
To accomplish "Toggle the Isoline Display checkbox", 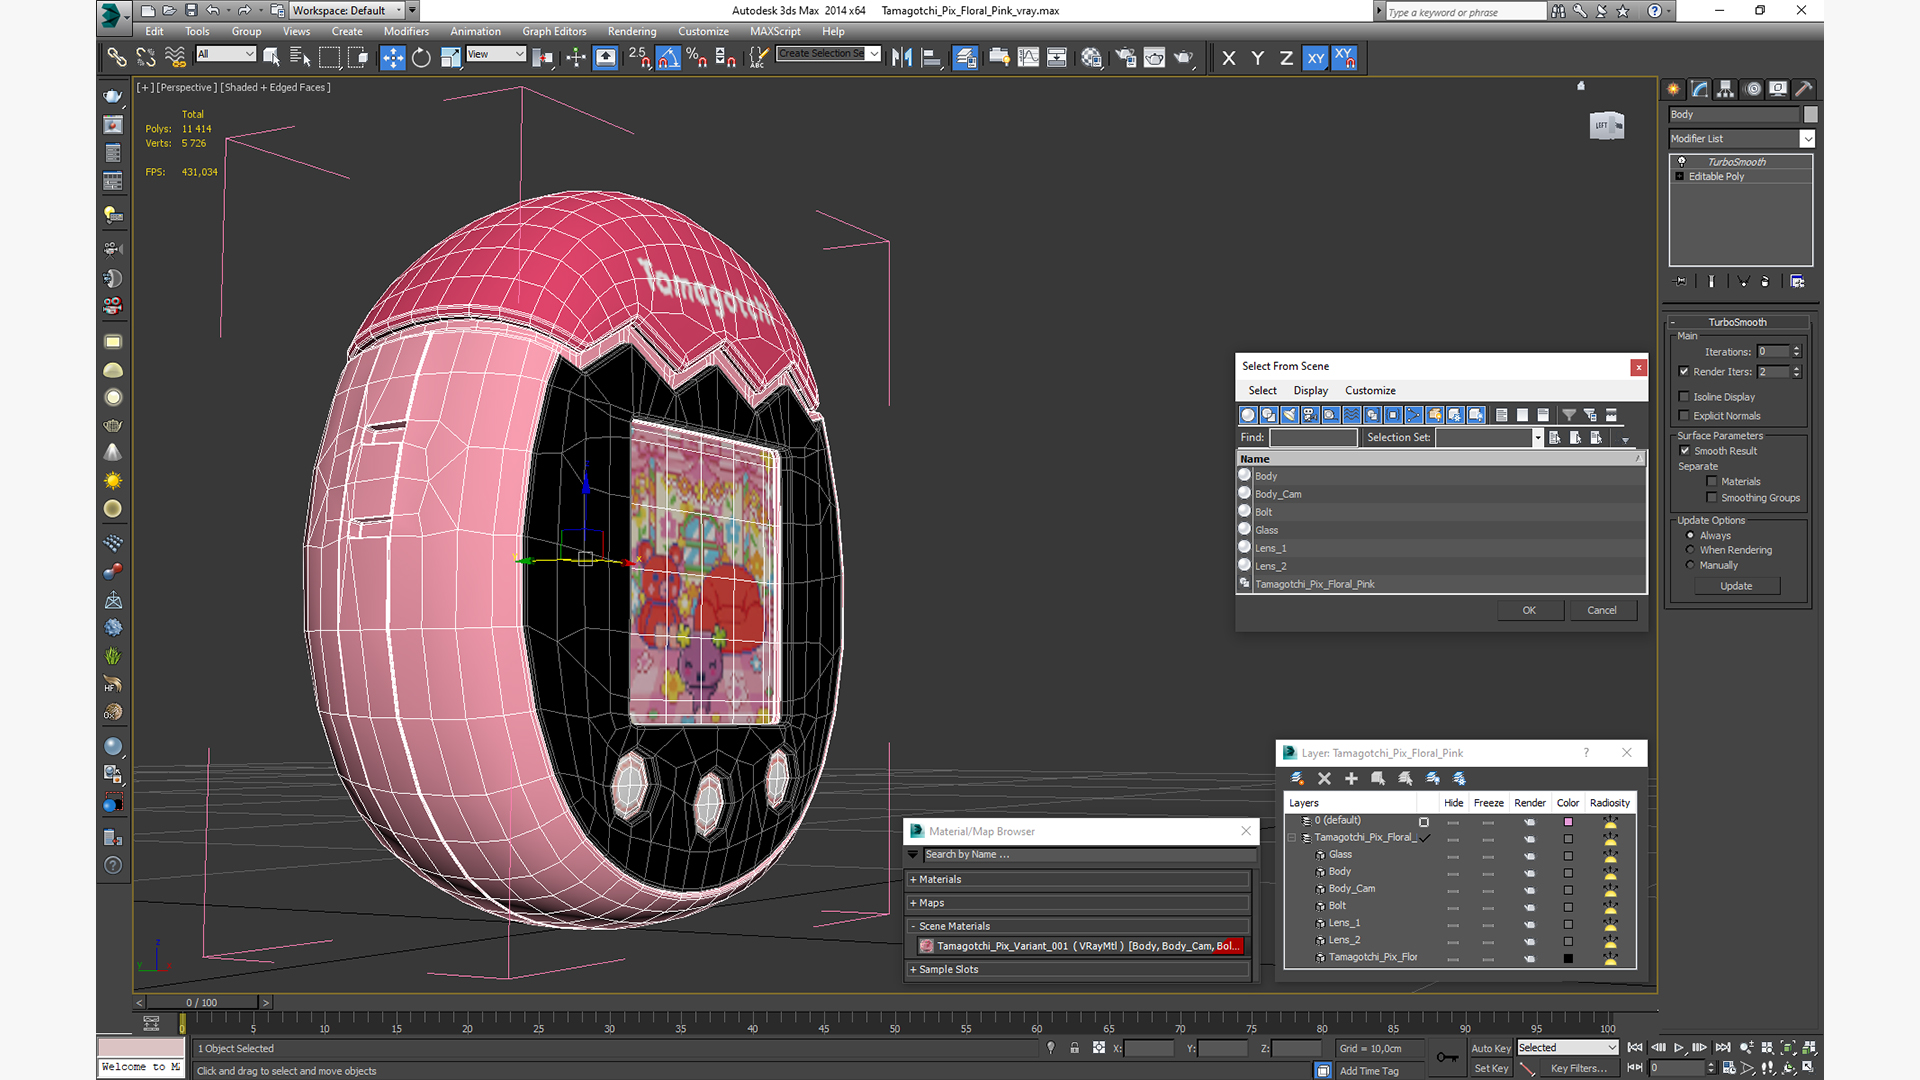I will [1684, 397].
